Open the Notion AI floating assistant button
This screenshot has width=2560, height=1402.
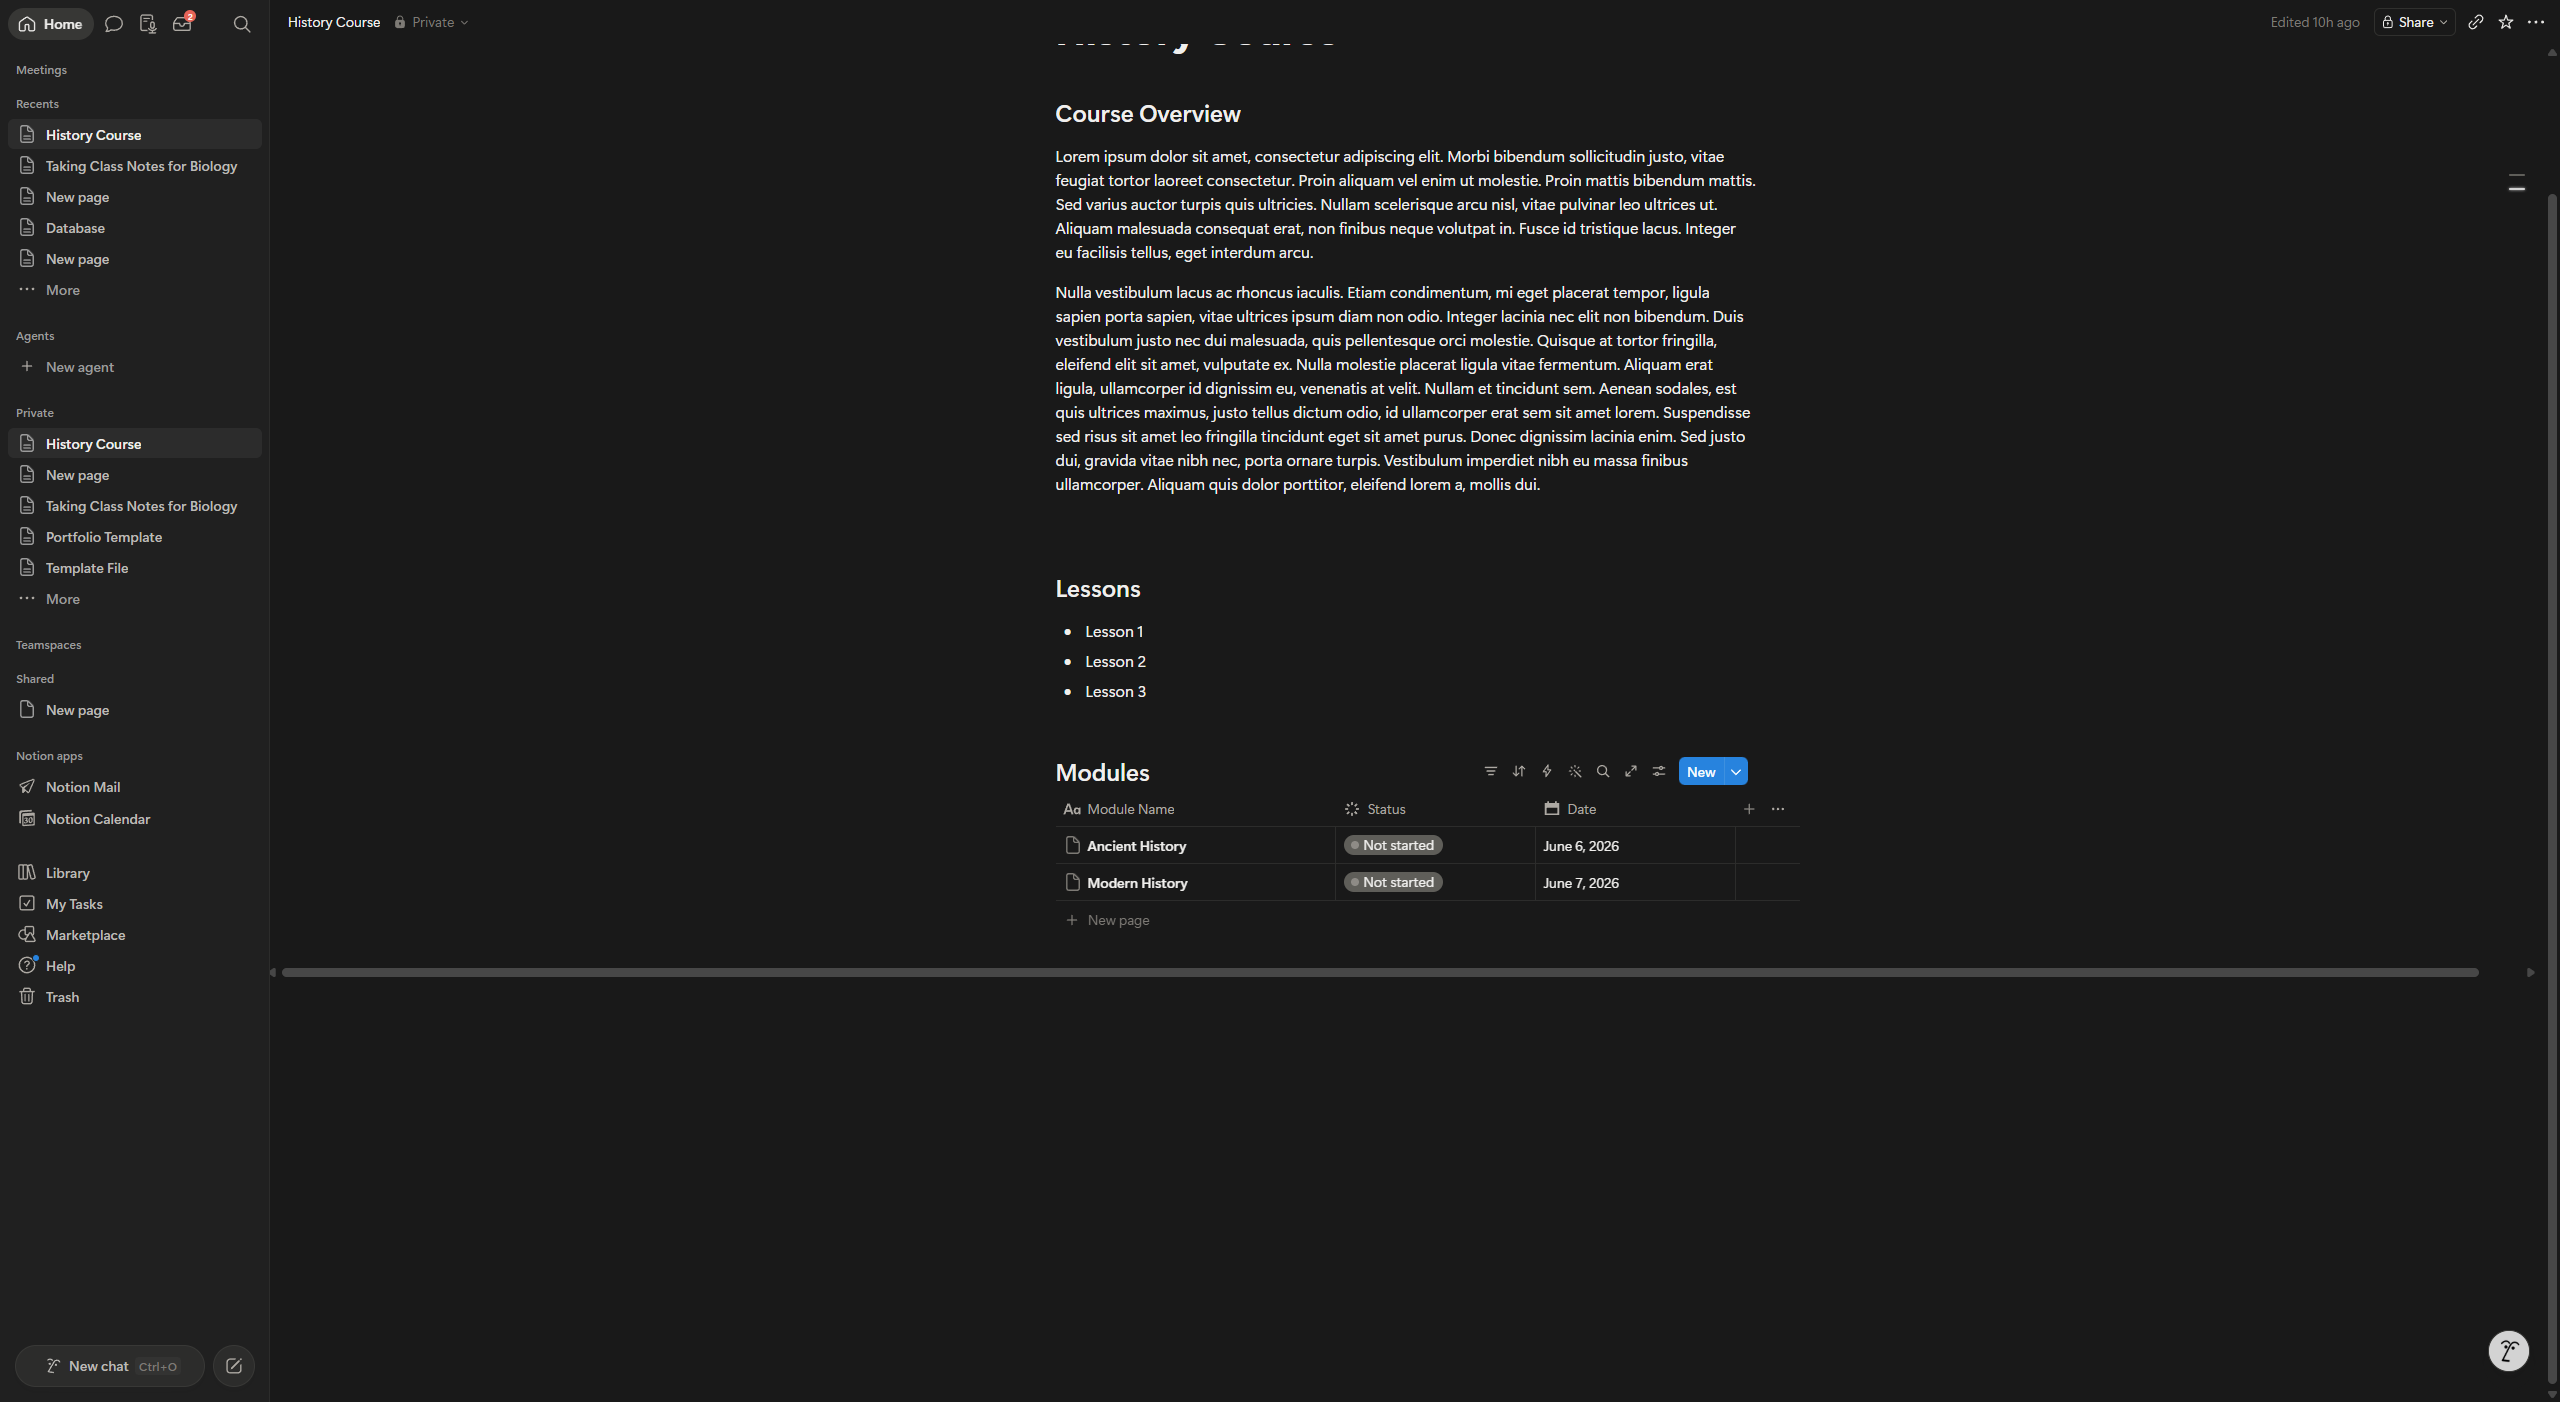click(2508, 1351)
